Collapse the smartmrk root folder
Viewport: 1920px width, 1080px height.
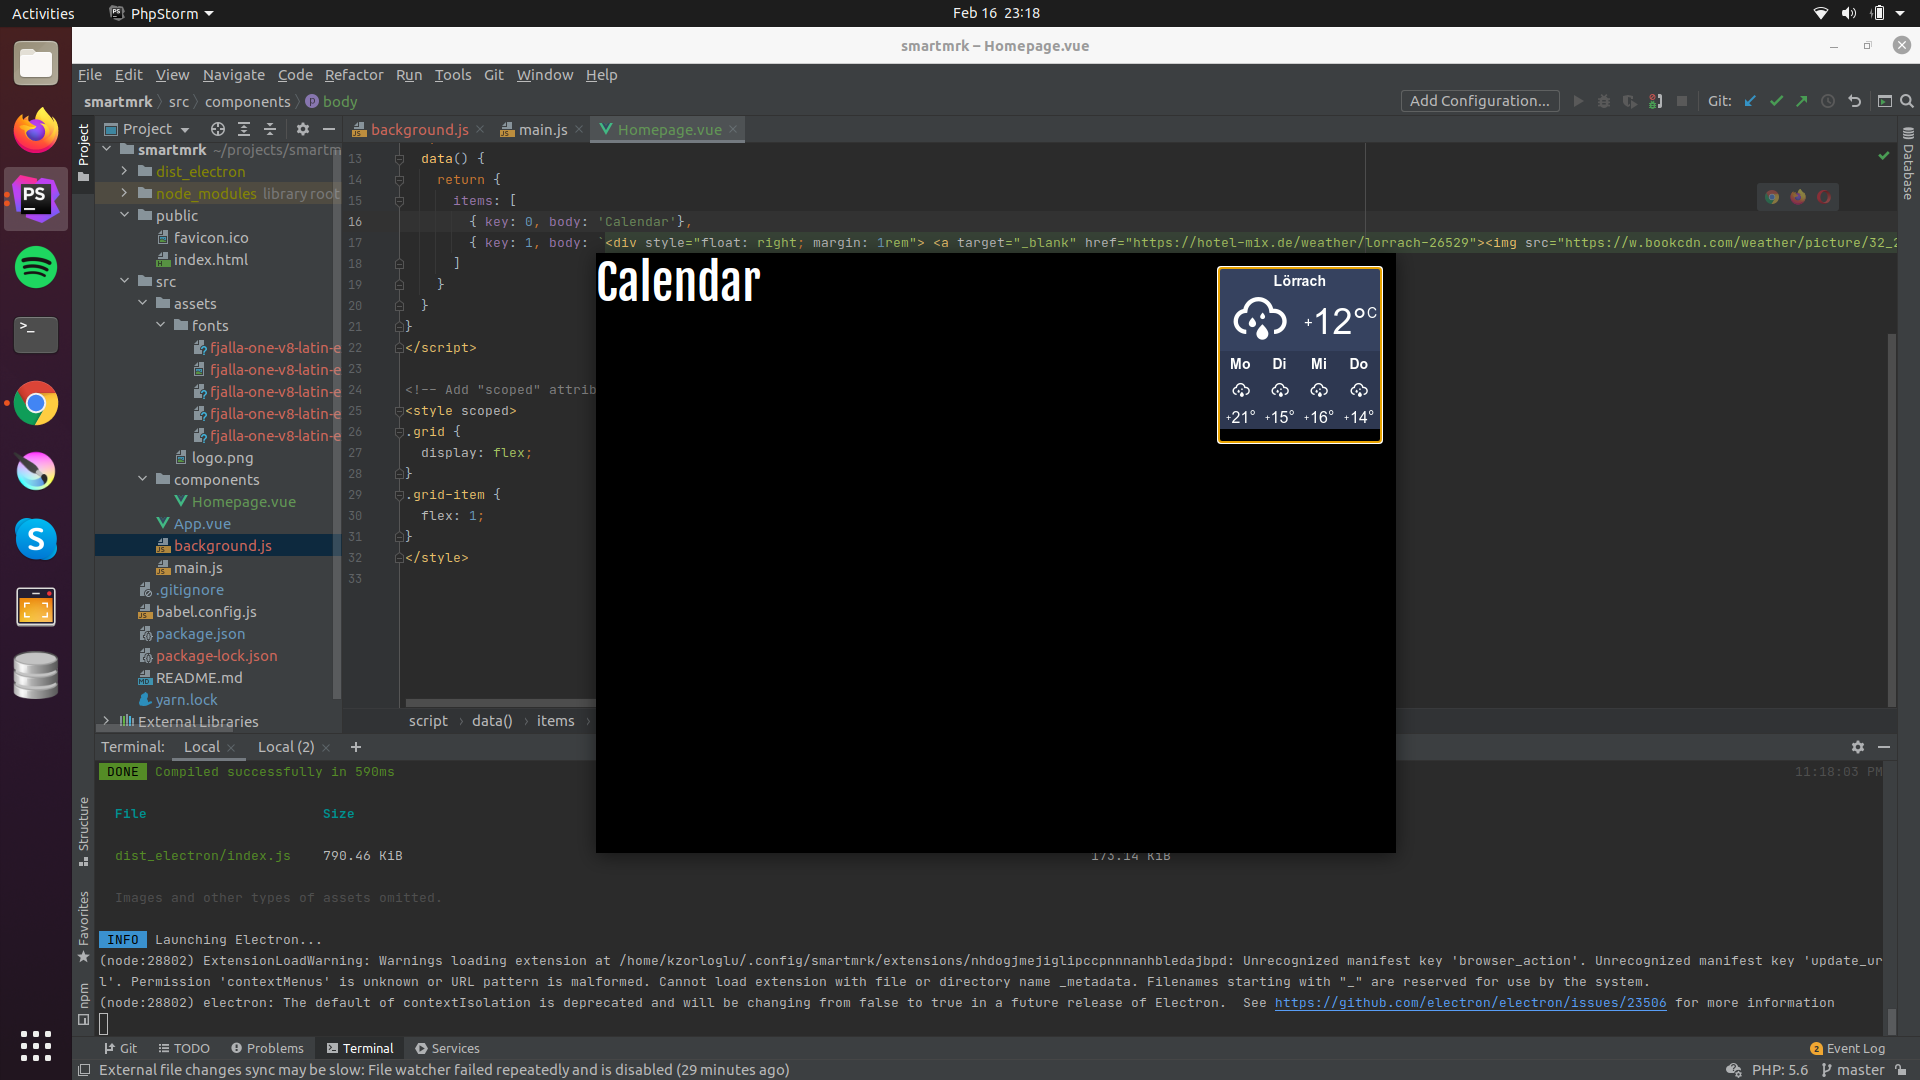[107, 150]
